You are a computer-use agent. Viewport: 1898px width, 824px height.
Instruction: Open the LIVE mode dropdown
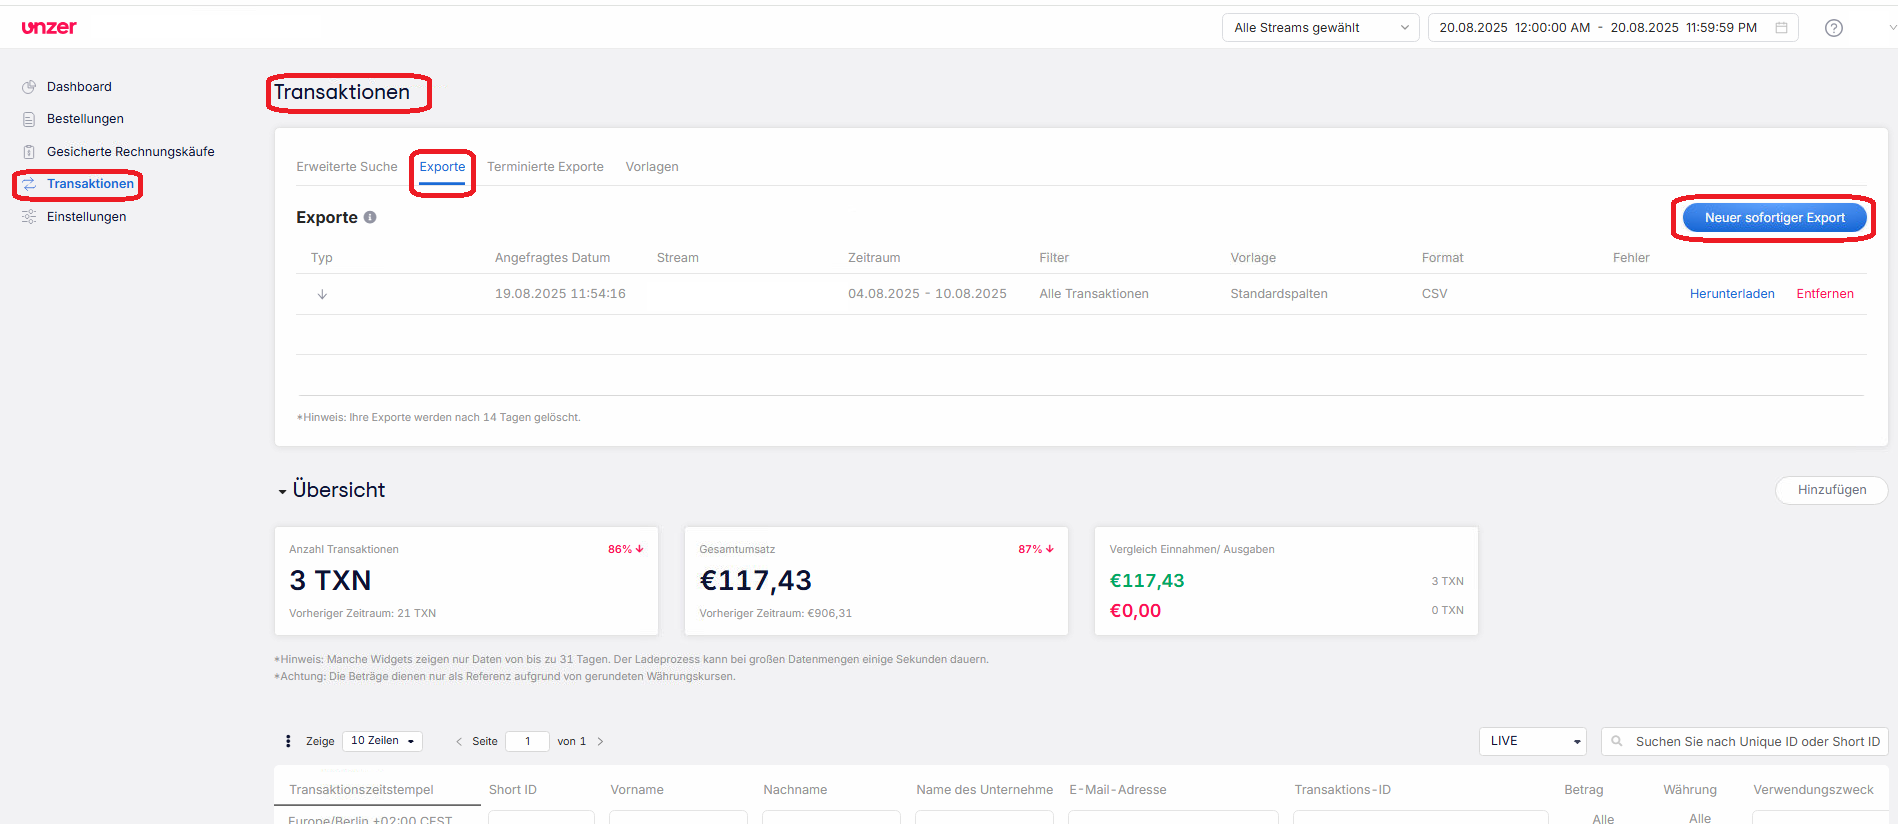1533,741
